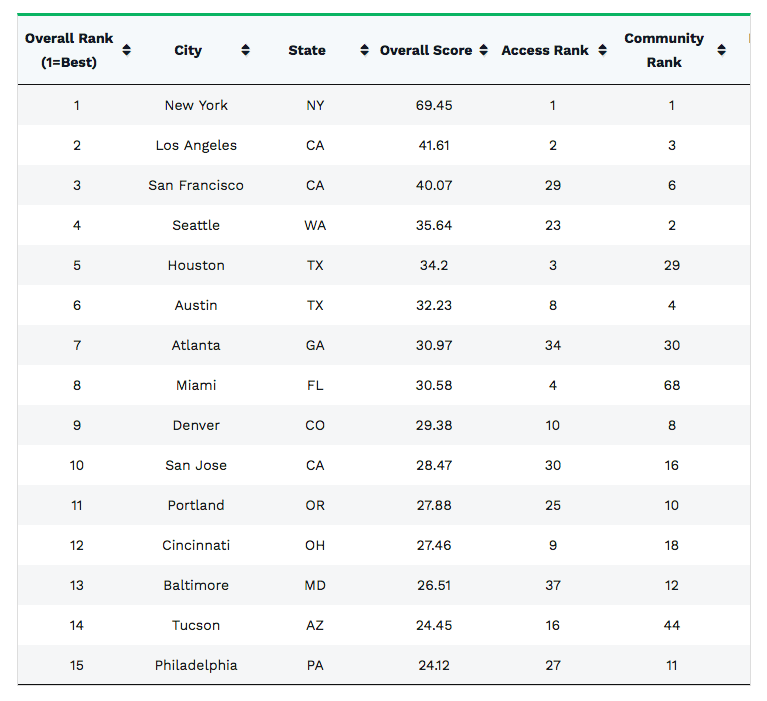Screen dimensions: 767x701
Task: Click the Community Rank header text
Action: click(x=664, y=50)
